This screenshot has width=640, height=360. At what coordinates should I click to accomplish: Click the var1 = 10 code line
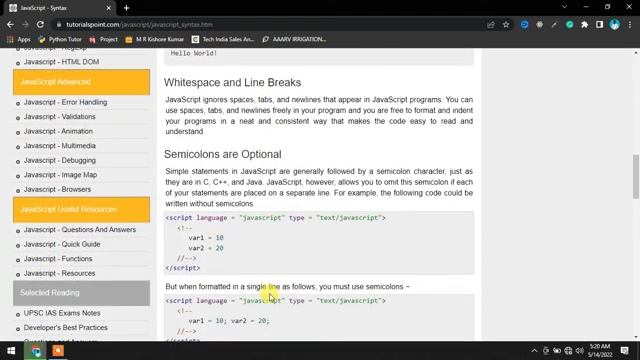206,238
